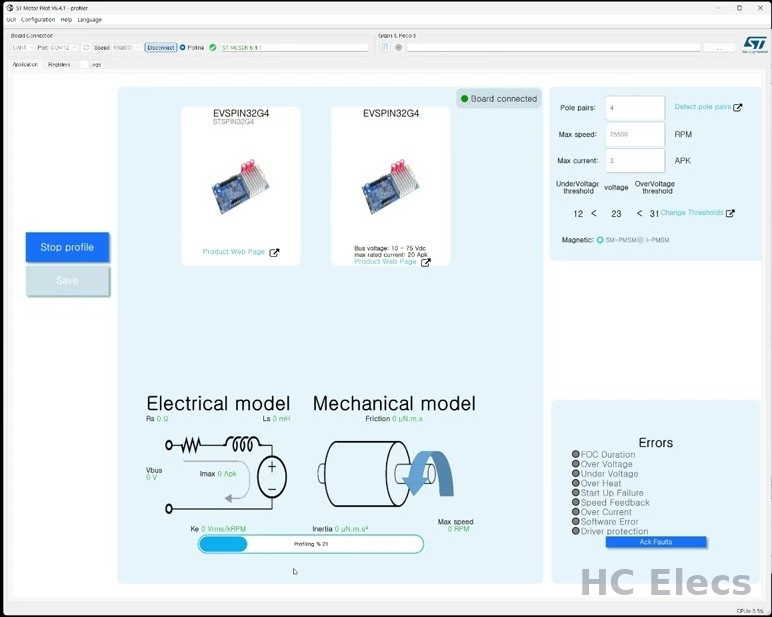Click the Rs 0 Ω value
Image resolution: width=772 pixels, height=617 pixels.
158,419
